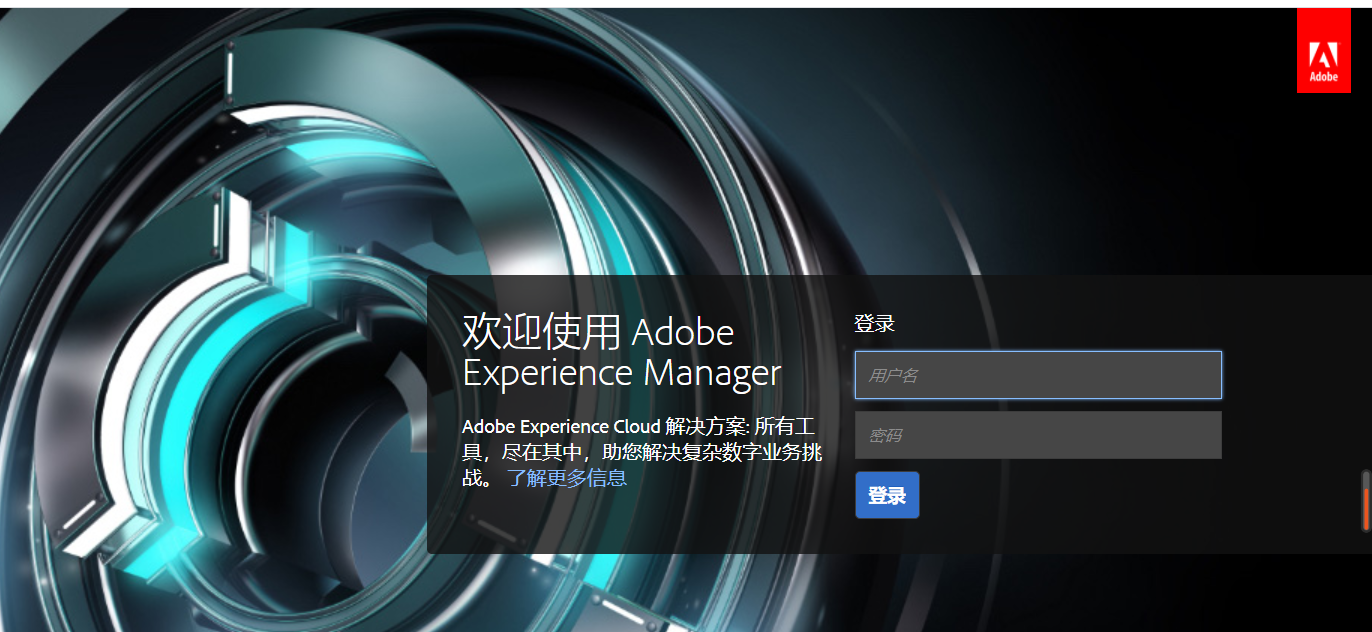The image size is (1372, 632).
Task: Focus the 用户名 username input field
Action: tap(1038, 375)
